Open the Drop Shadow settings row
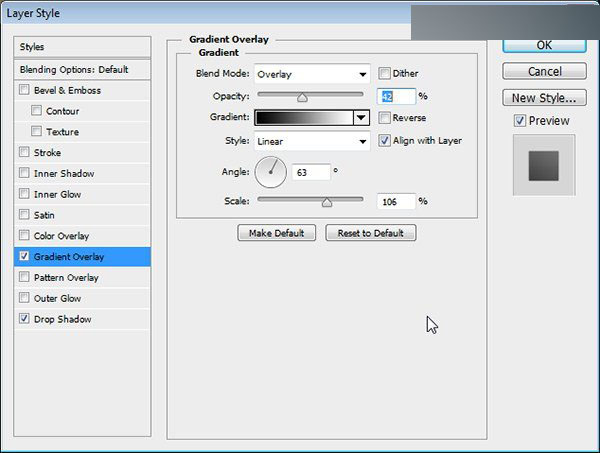The image size is (600, 453). coord(82,319)
